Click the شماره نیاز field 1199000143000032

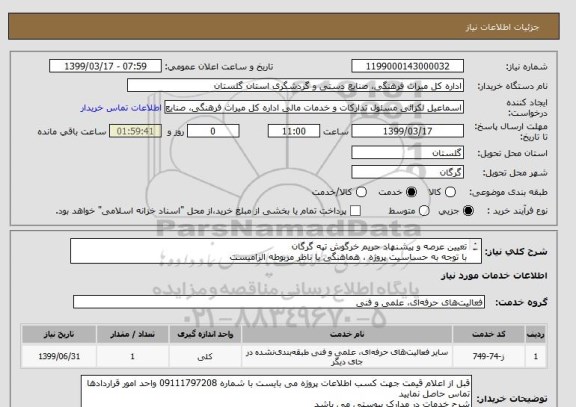coord(407,66)
